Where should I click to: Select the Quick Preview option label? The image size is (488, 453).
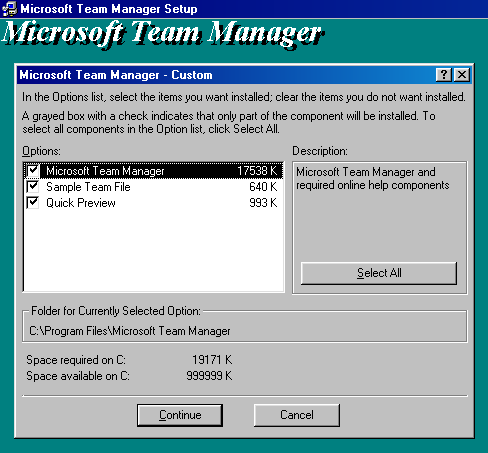click(81, 203)
